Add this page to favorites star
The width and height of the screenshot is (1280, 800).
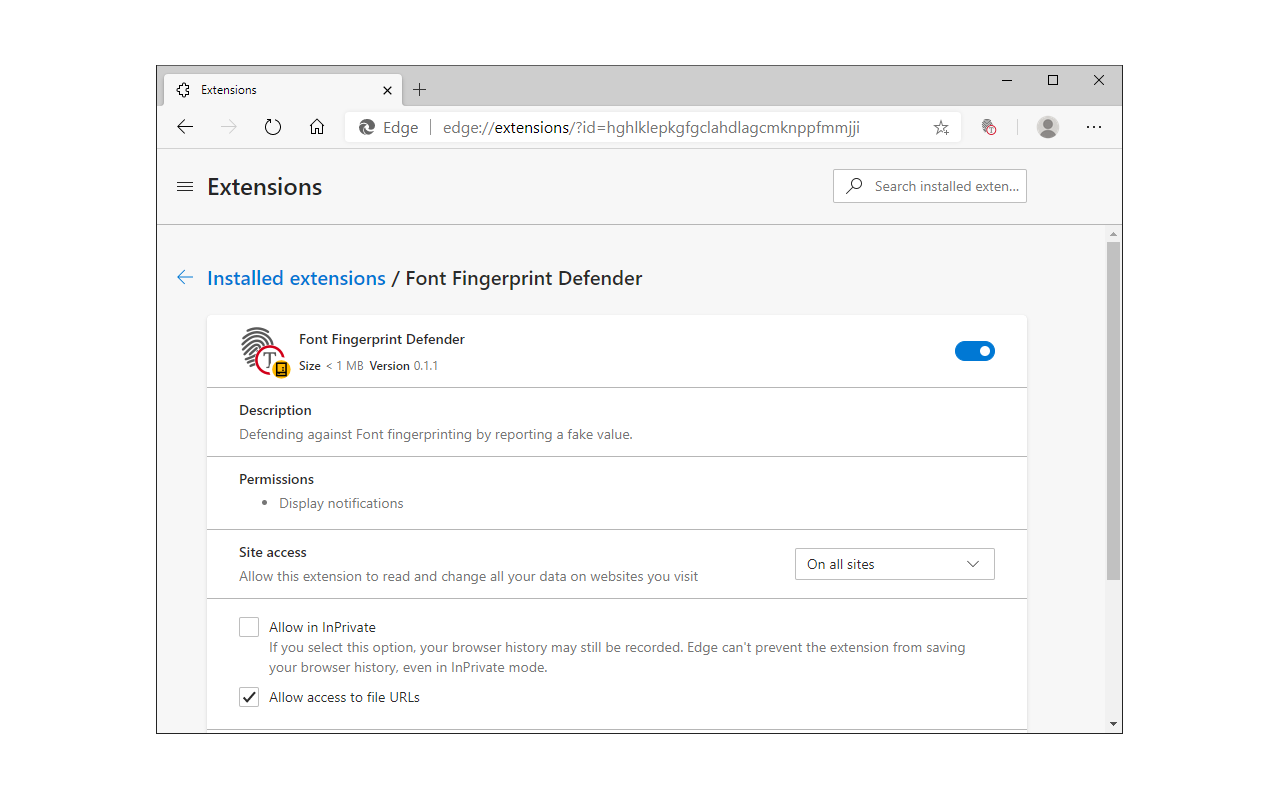point(941,127)
